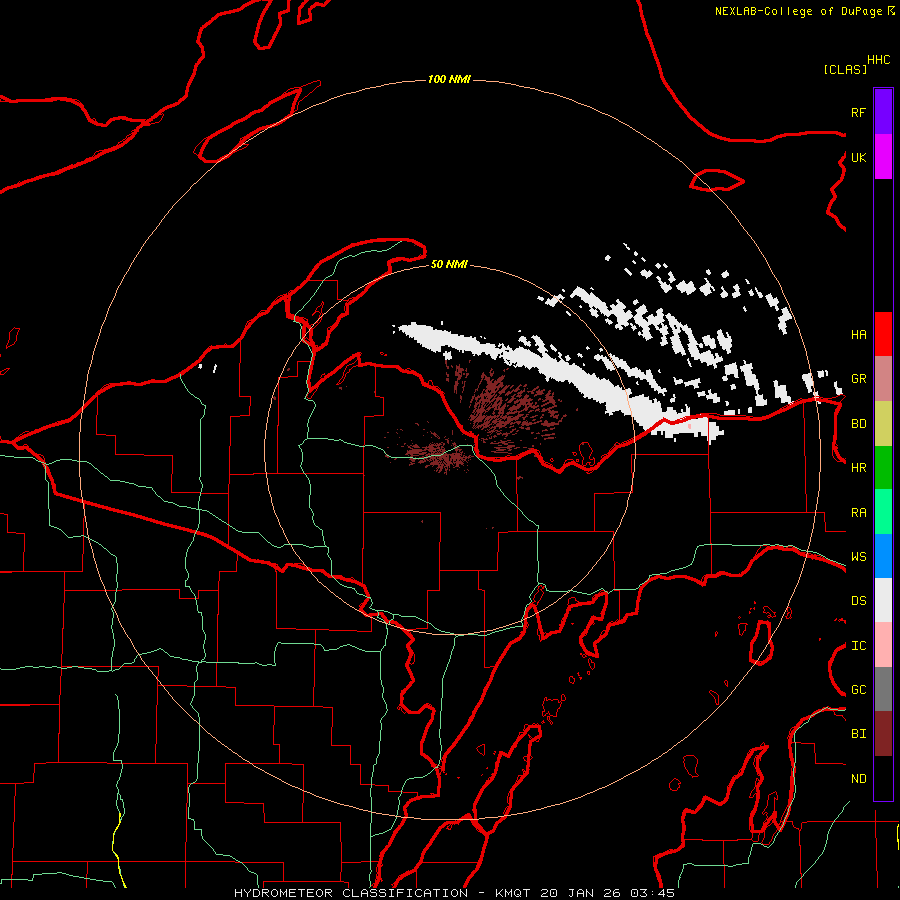Click the WS legend label
The height and width of the screenshot is (900, 900).
point(858,557)
